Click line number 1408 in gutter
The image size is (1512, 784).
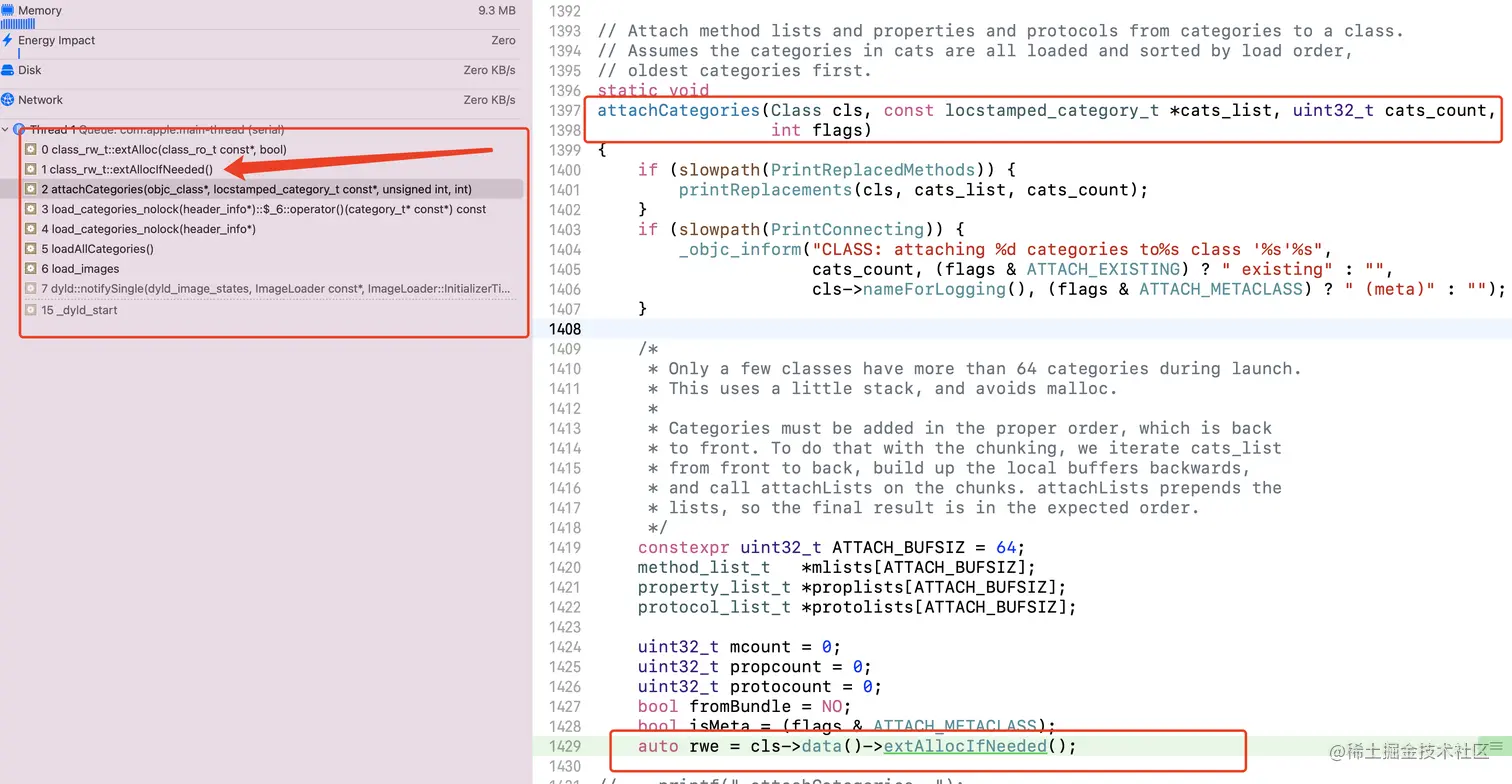click(565, 329)
